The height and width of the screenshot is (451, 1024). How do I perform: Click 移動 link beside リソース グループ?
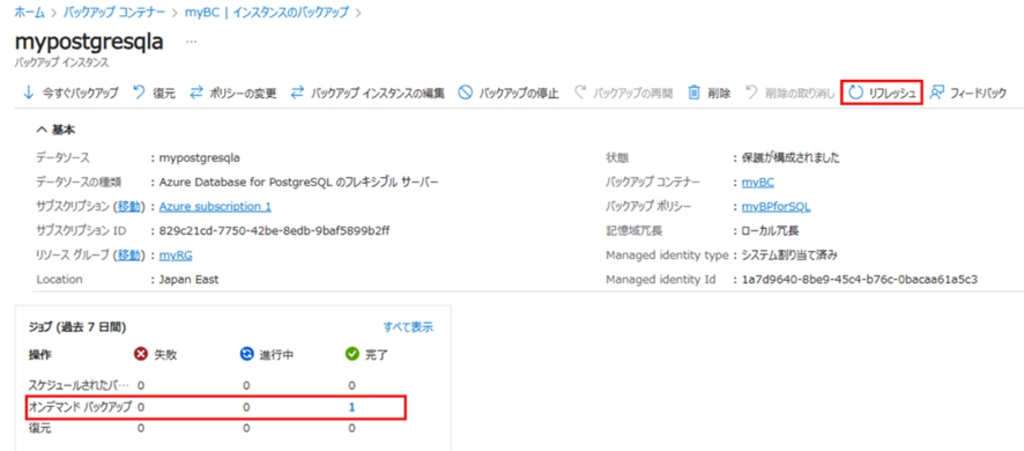(128, 255)
